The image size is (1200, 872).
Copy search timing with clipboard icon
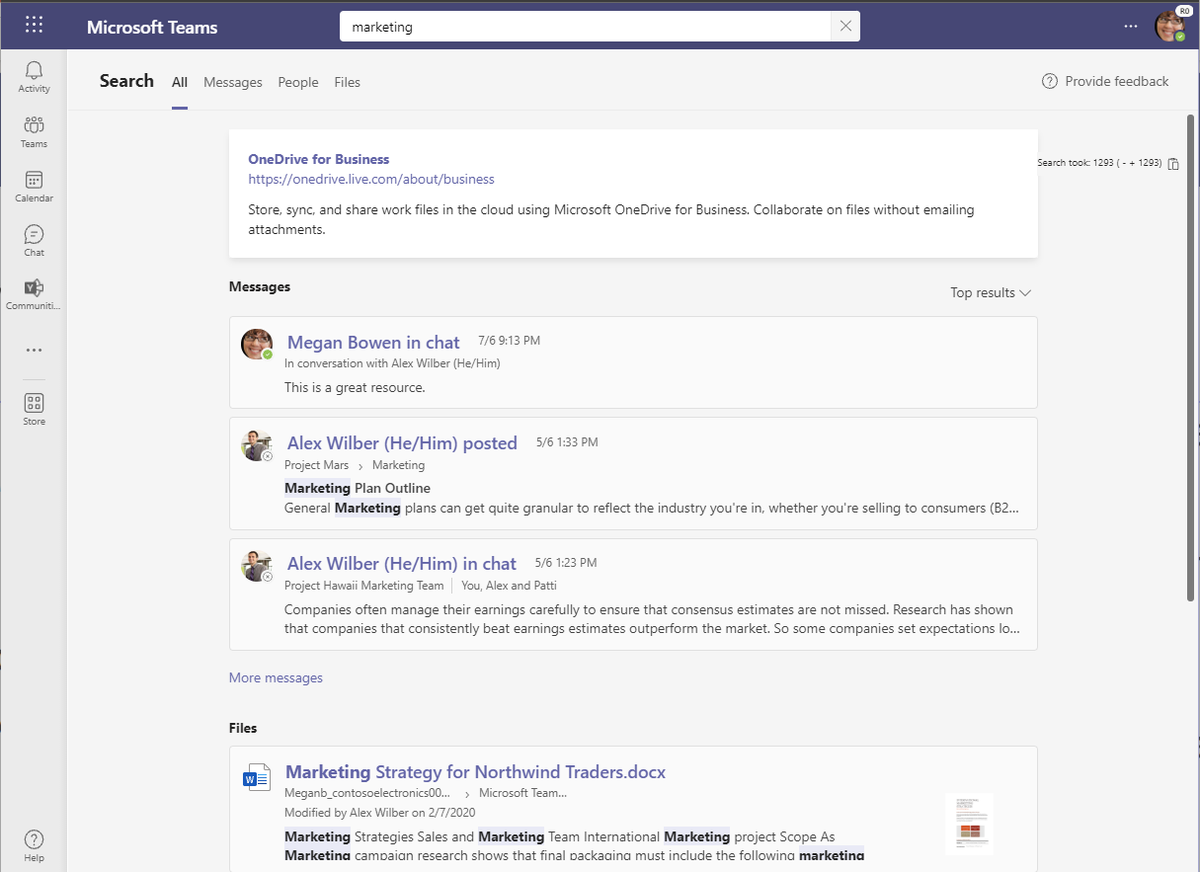pos(1174,163)
